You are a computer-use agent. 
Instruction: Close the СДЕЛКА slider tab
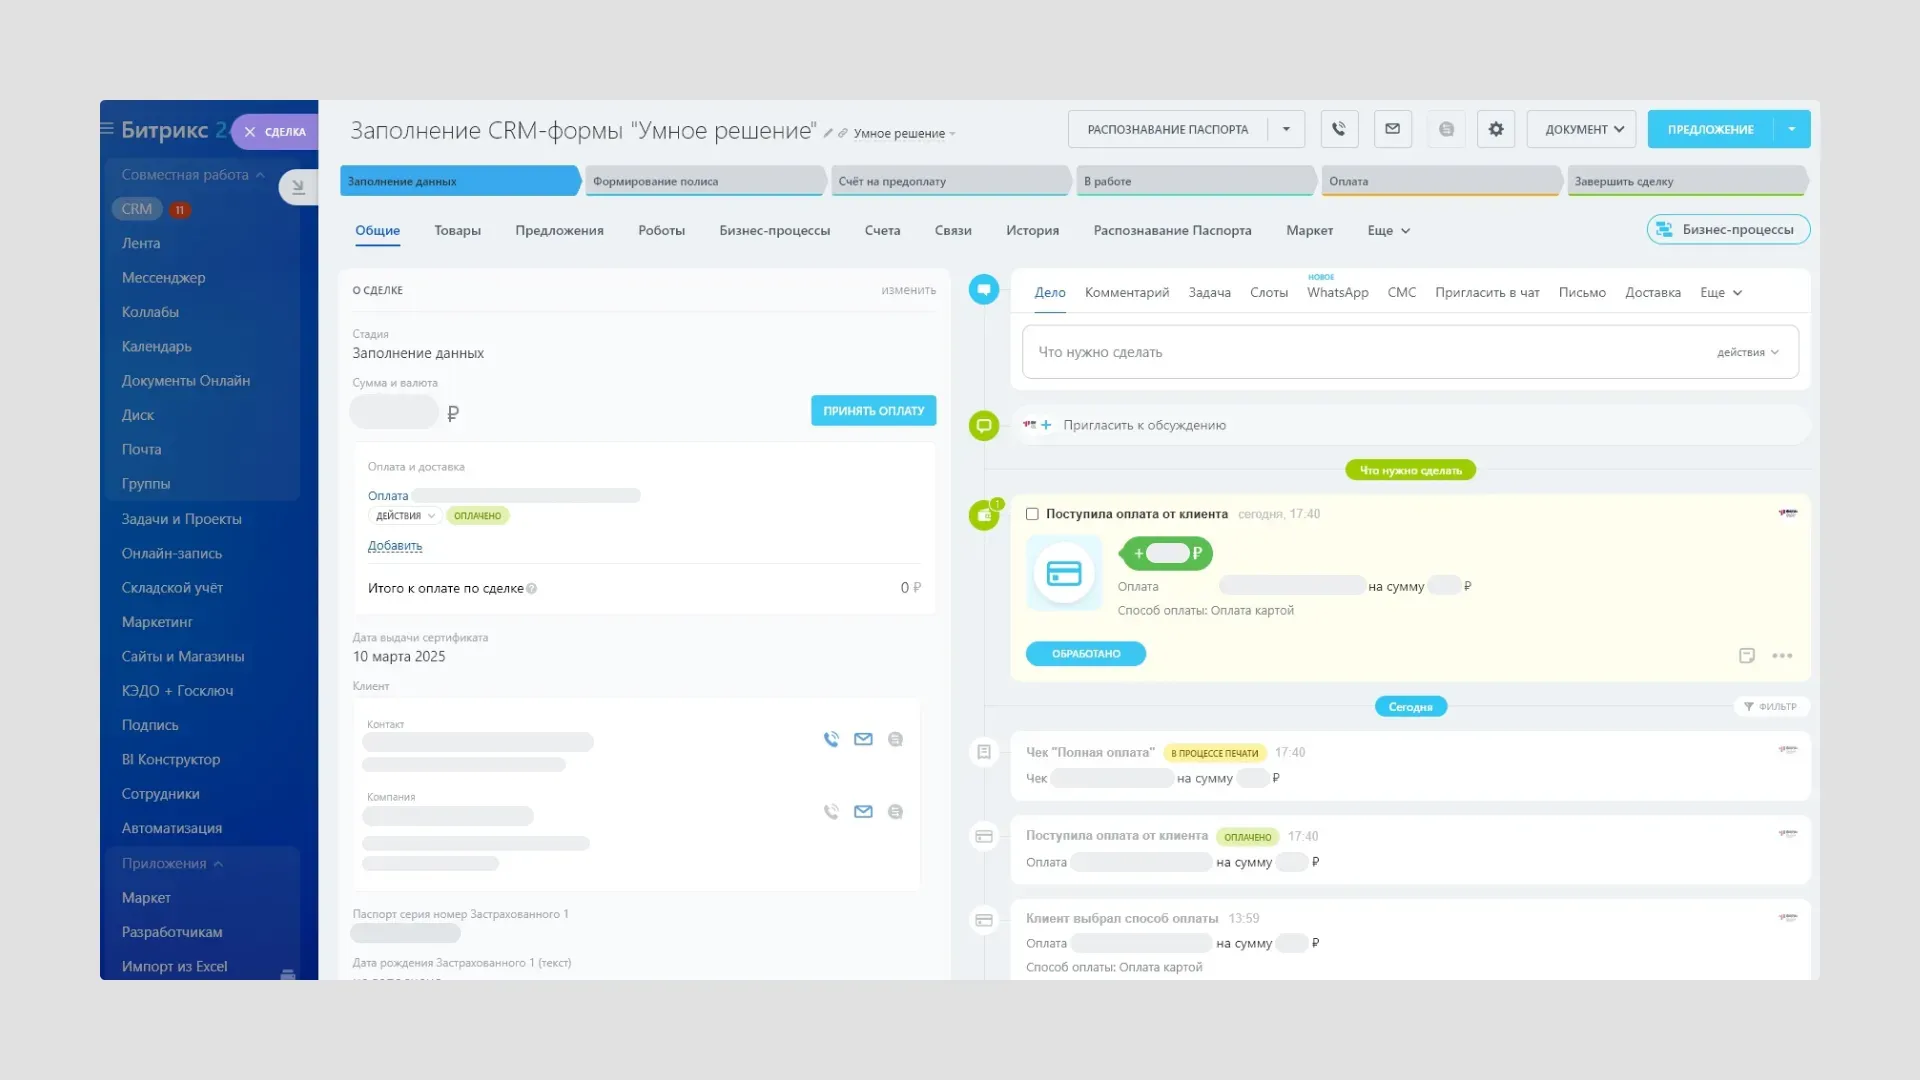[x=250, y=132]
